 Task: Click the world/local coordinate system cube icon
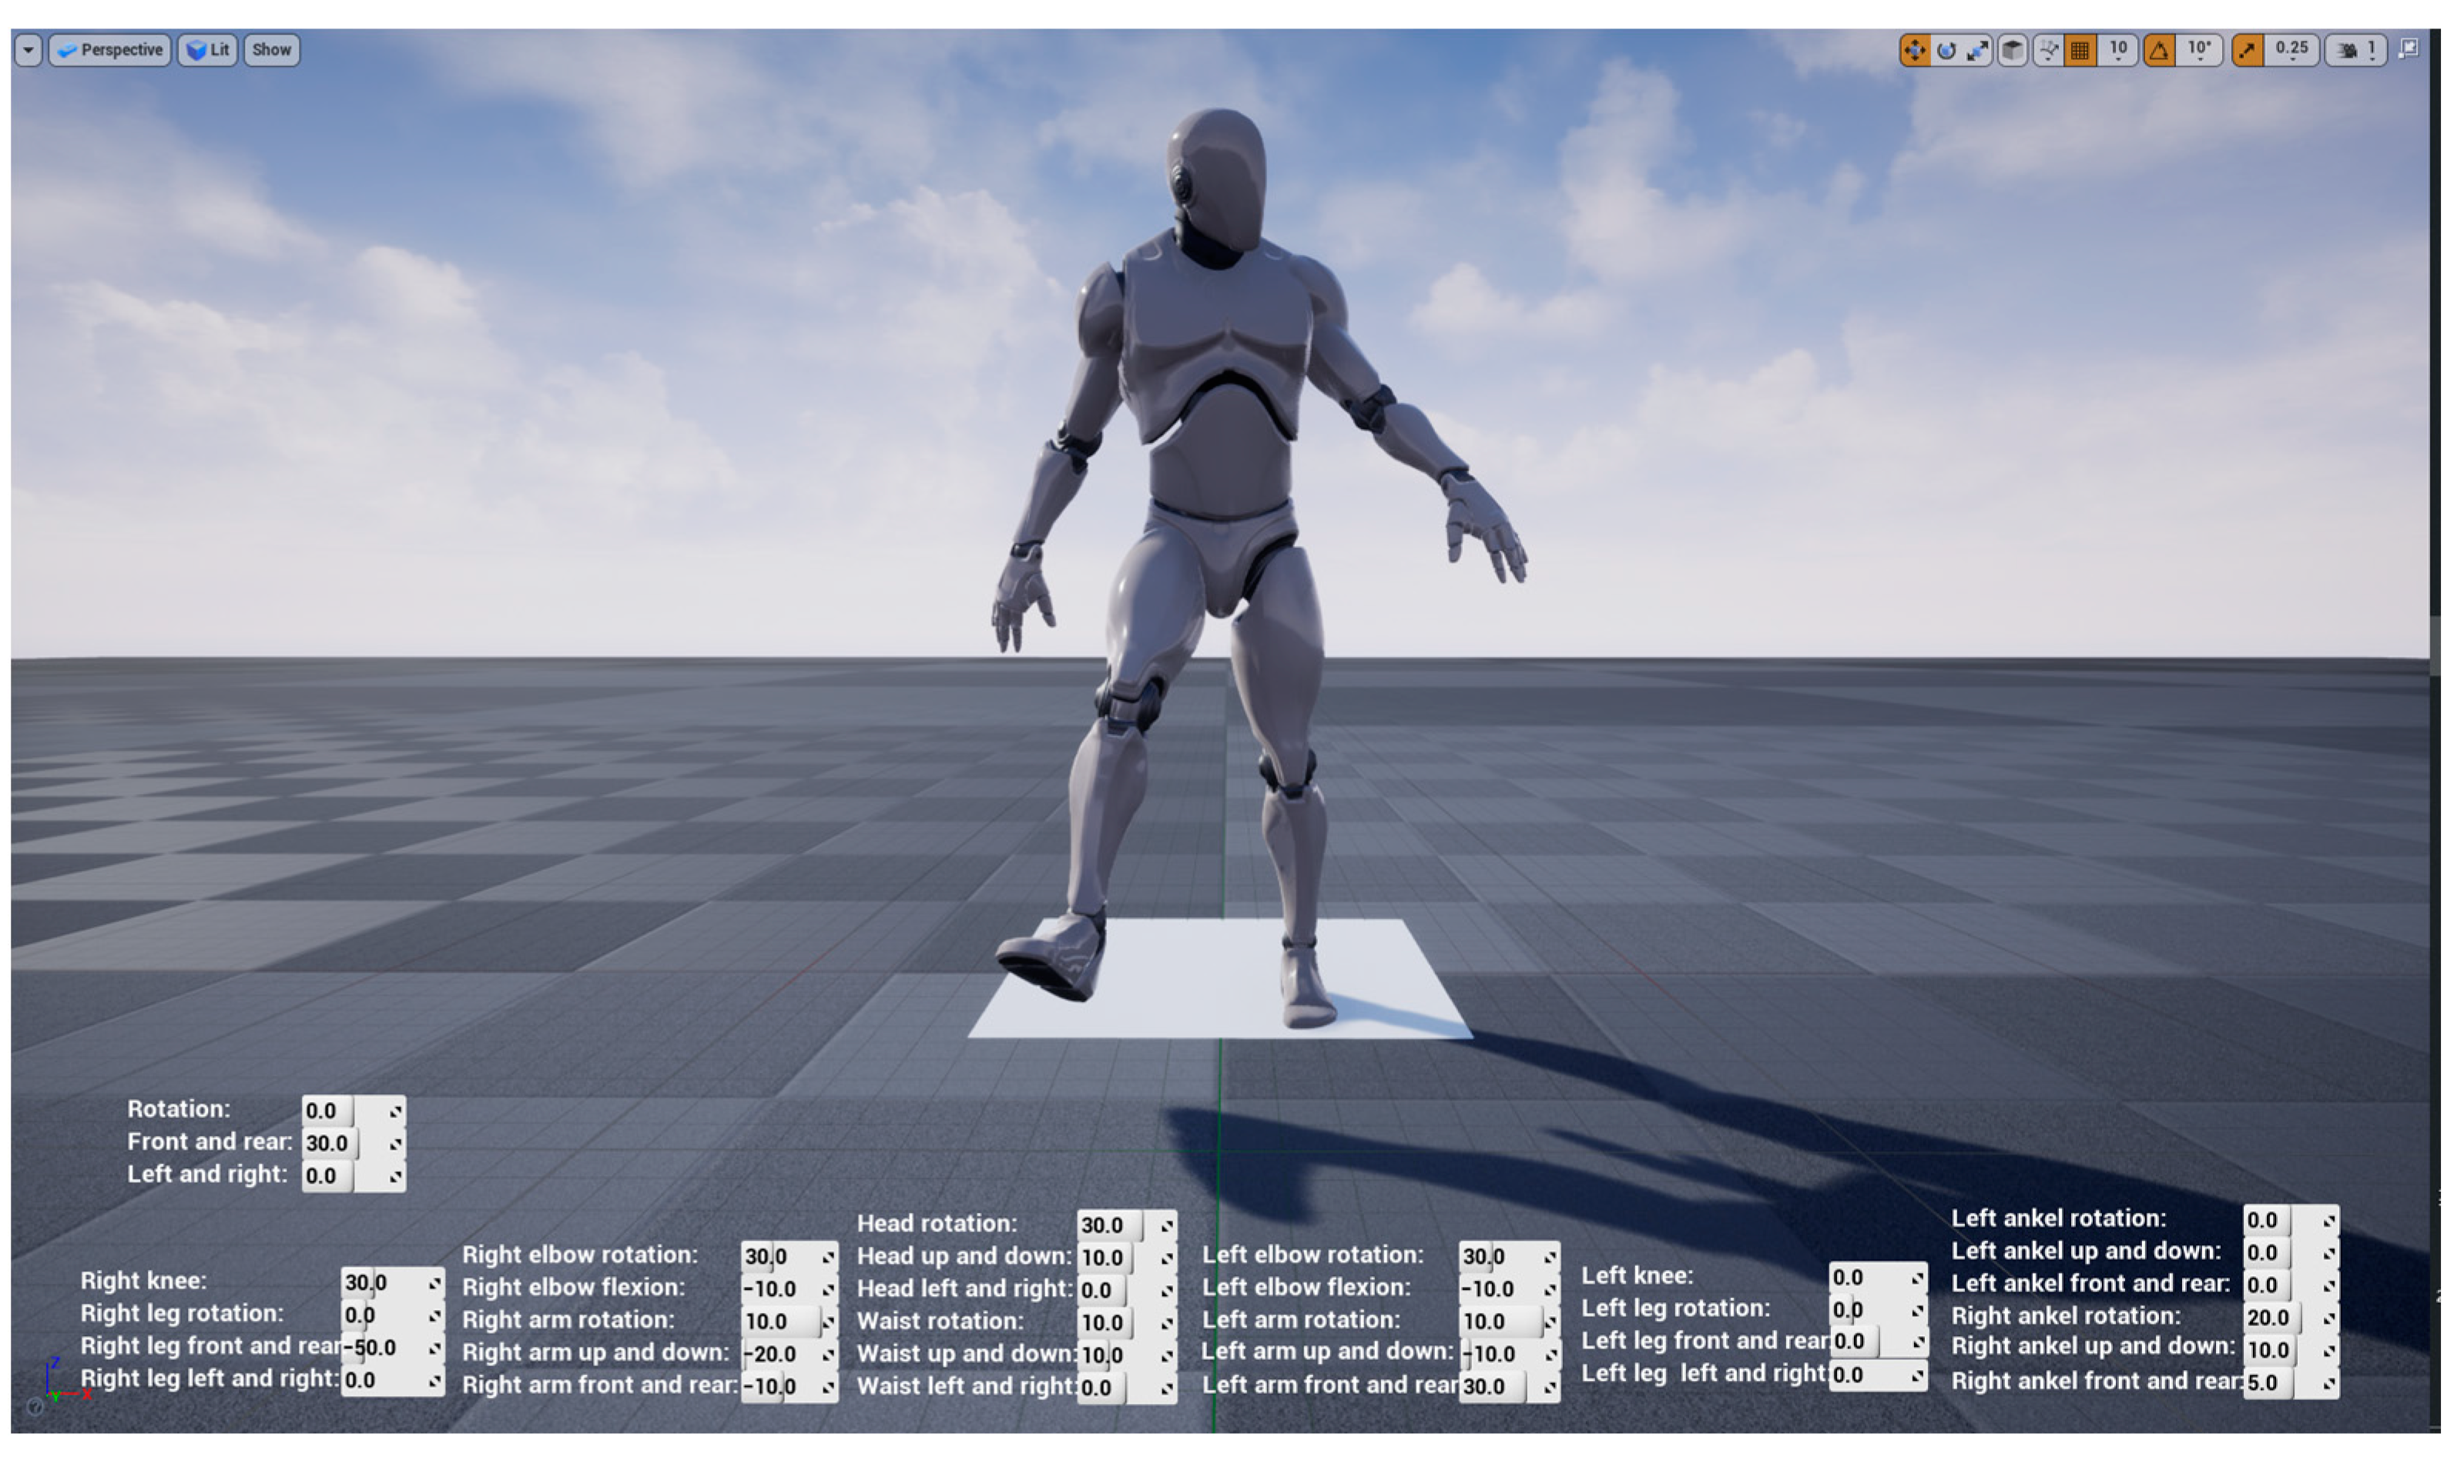click(2011, 50)
